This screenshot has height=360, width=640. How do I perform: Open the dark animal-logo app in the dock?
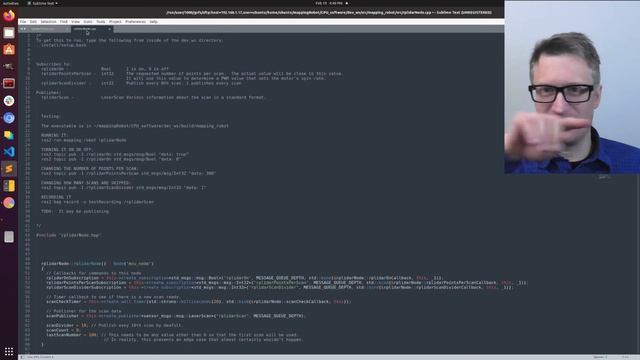9,67
